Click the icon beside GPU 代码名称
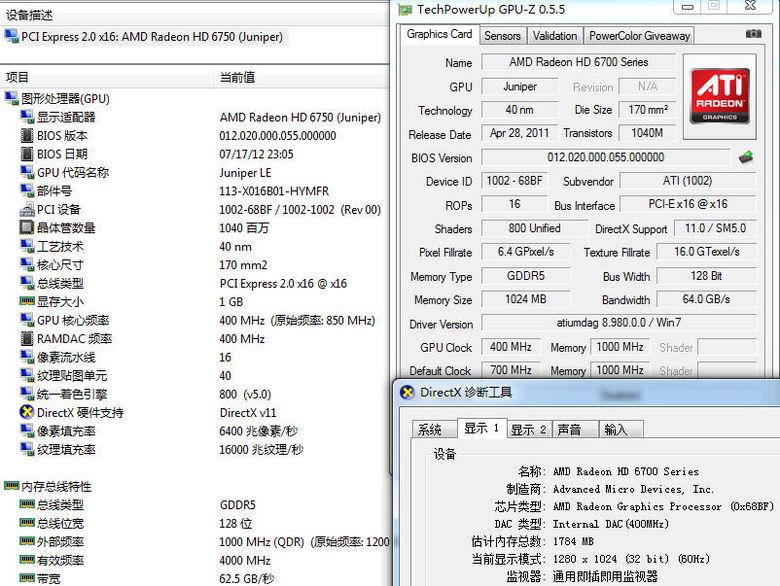Image resolution: width=780 pixels, height=586 pixels. (x=27, y=172)
